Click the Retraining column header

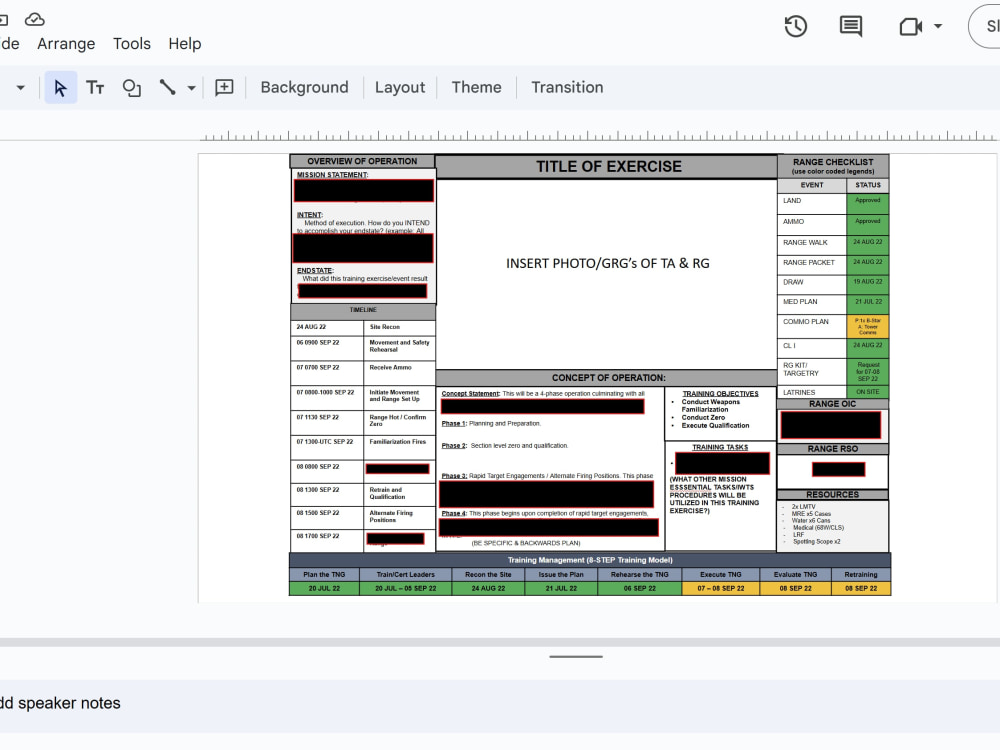[x=861, y=575]
